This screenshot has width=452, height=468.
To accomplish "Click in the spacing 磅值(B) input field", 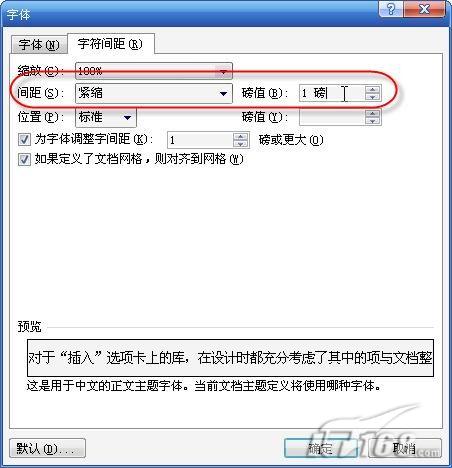I will [332, 93].
